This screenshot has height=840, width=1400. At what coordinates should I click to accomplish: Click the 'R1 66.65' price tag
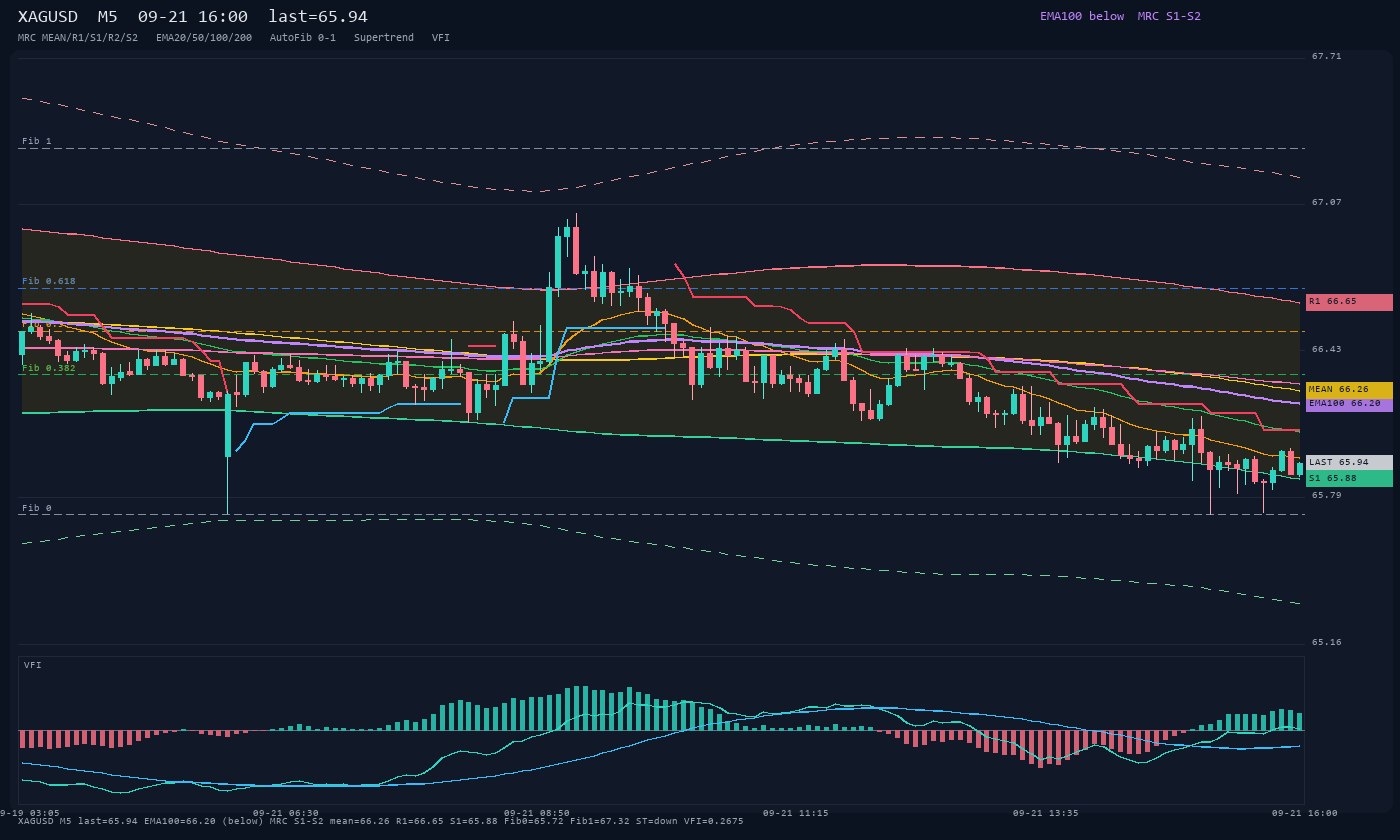pos(1349,302)
